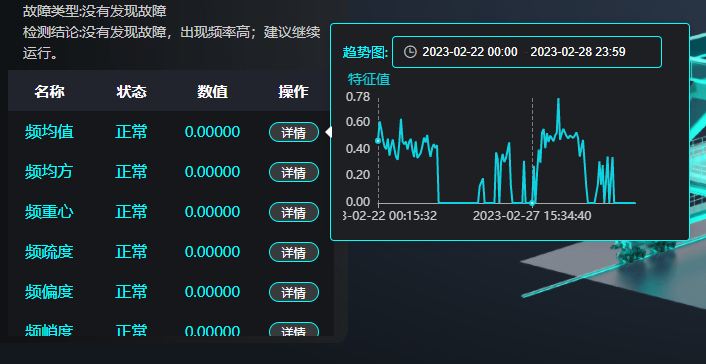Open 详情 for 频偏度 row

coord(294,292)
